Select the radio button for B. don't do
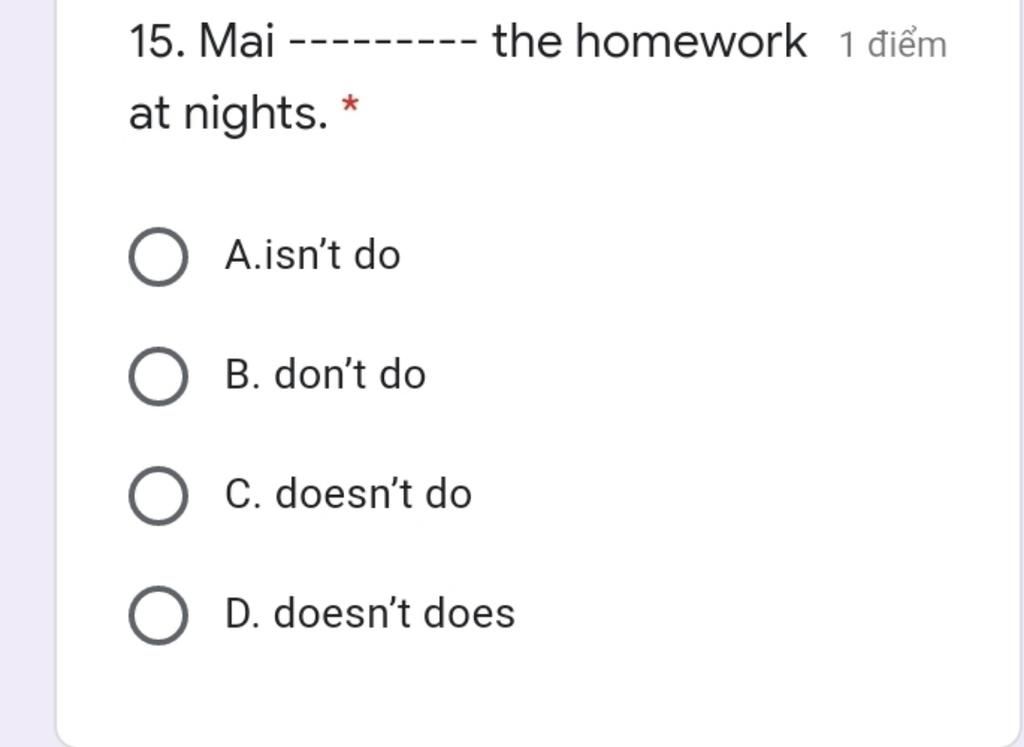 158,376
